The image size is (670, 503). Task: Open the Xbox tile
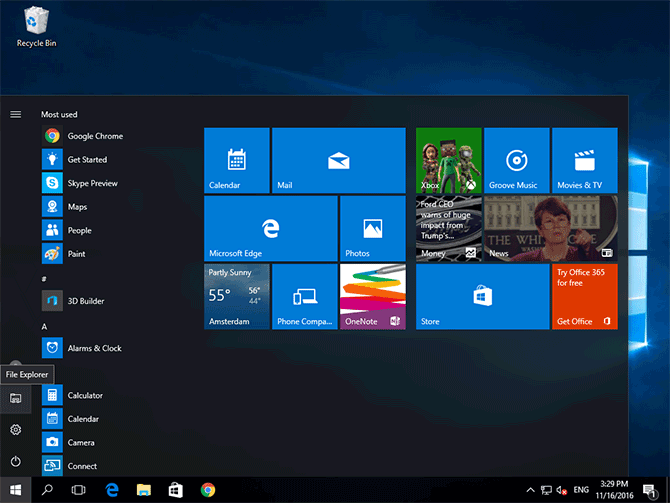click(x=449, y=160)
